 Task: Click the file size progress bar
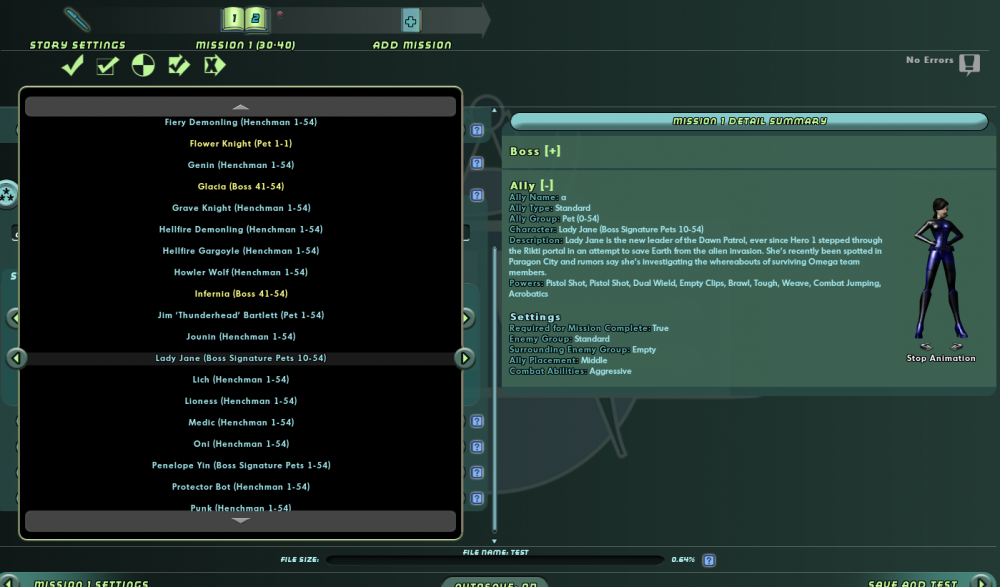pyautogui.click(x=495, y=560)
